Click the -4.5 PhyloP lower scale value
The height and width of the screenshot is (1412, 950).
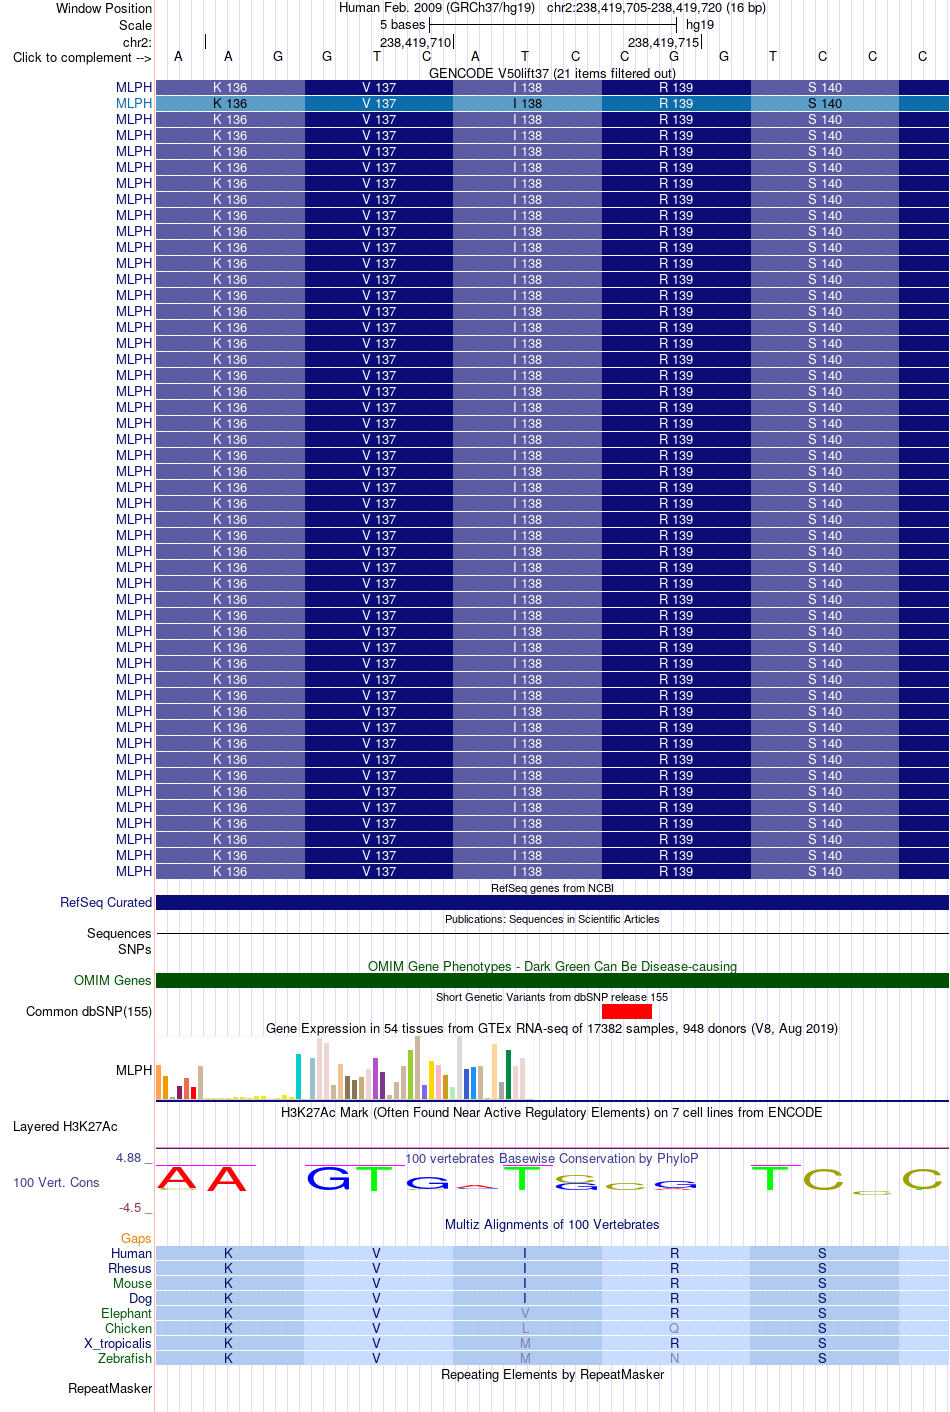pyautogui.click(x=131, y=1208)
